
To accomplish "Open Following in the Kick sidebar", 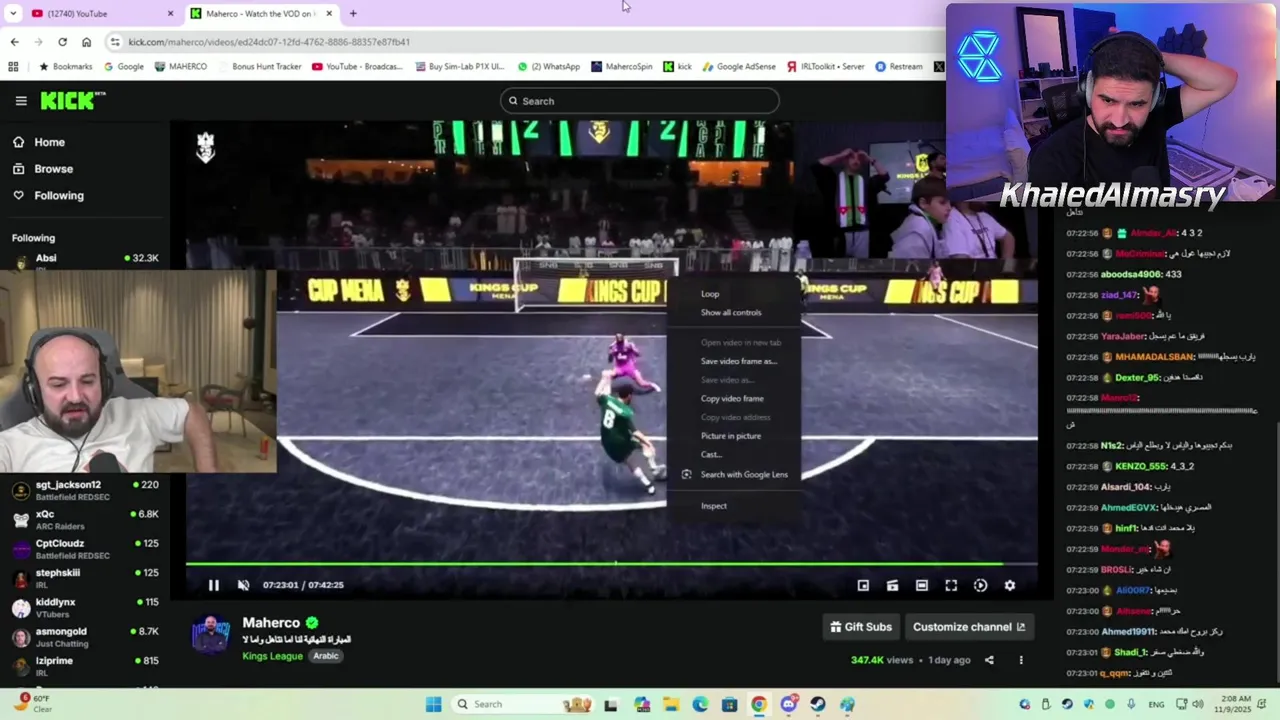I will pos(48,196).
